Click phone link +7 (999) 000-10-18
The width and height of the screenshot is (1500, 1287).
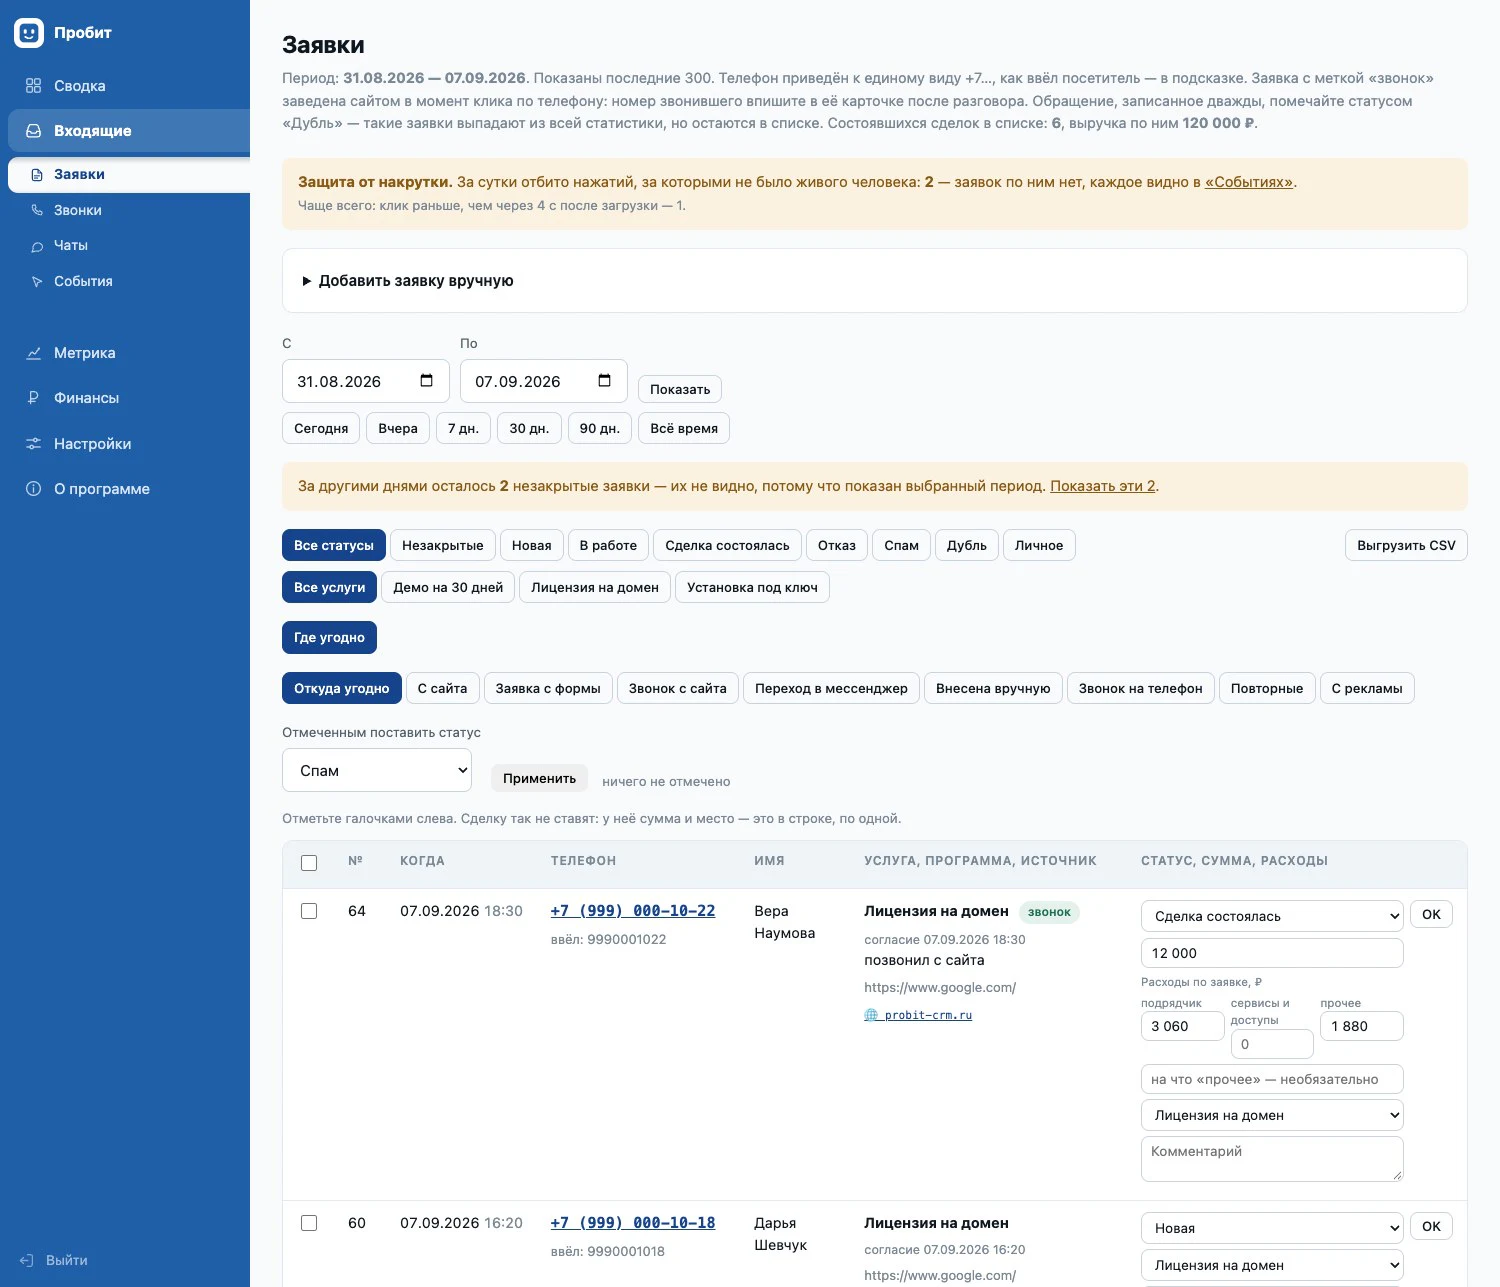633,1223
